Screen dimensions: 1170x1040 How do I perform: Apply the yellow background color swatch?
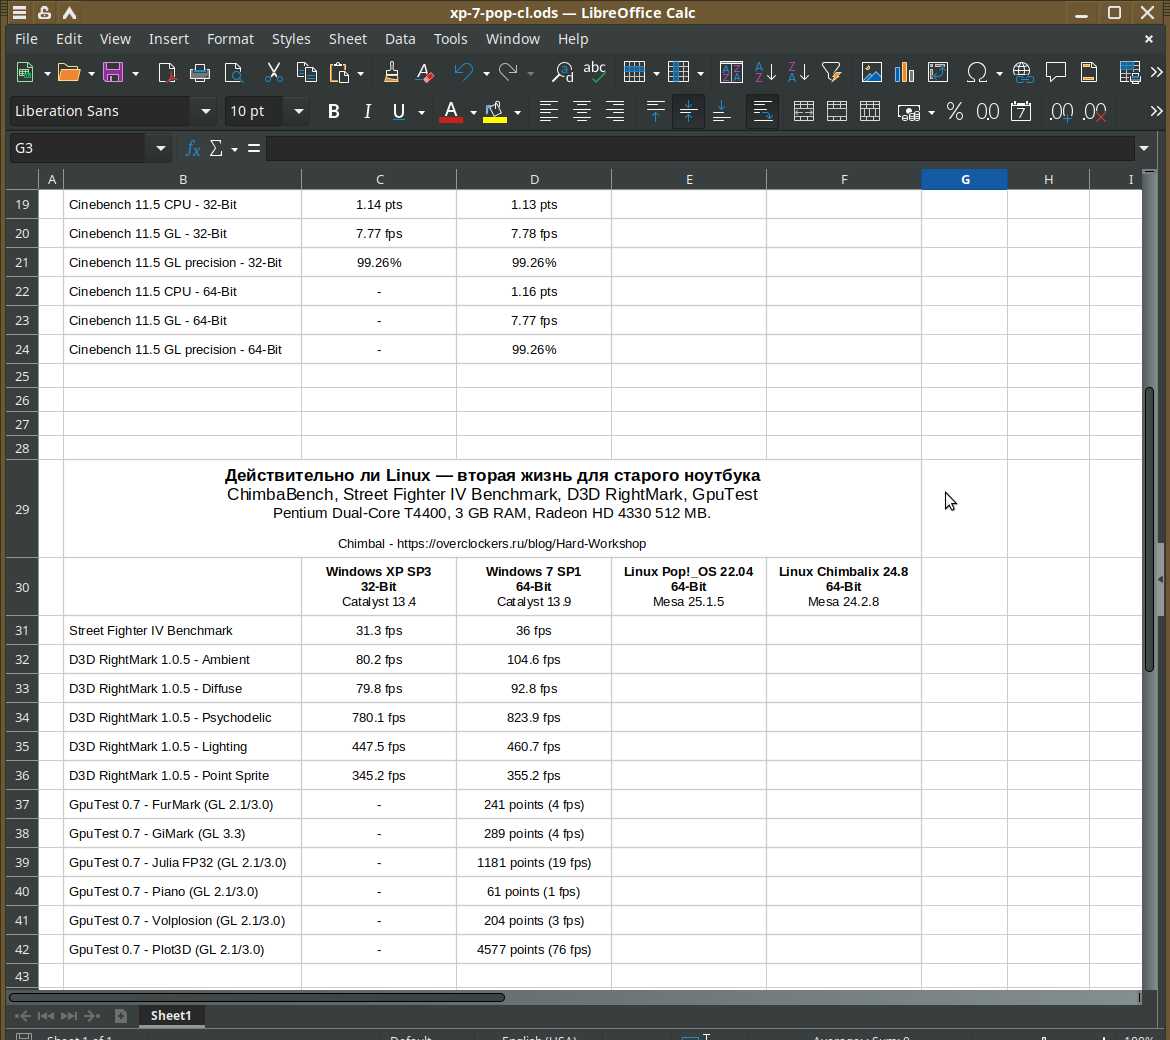[x=494, y=112]
